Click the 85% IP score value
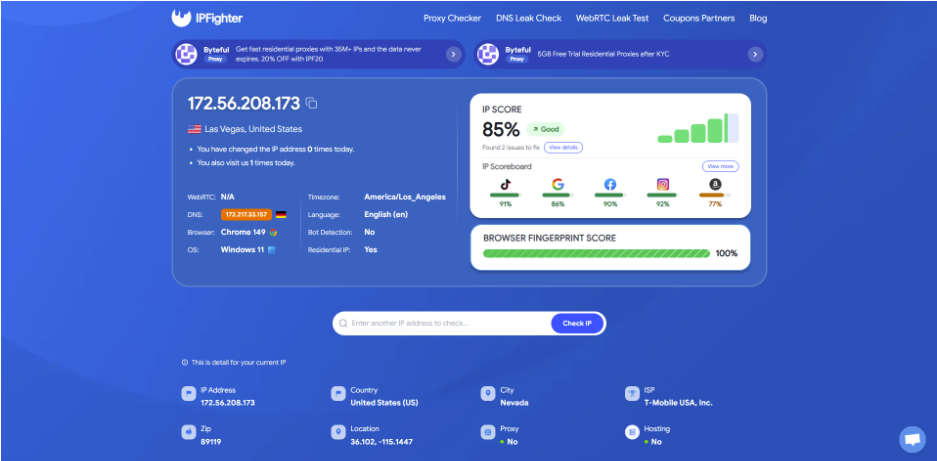 [501, 129]
